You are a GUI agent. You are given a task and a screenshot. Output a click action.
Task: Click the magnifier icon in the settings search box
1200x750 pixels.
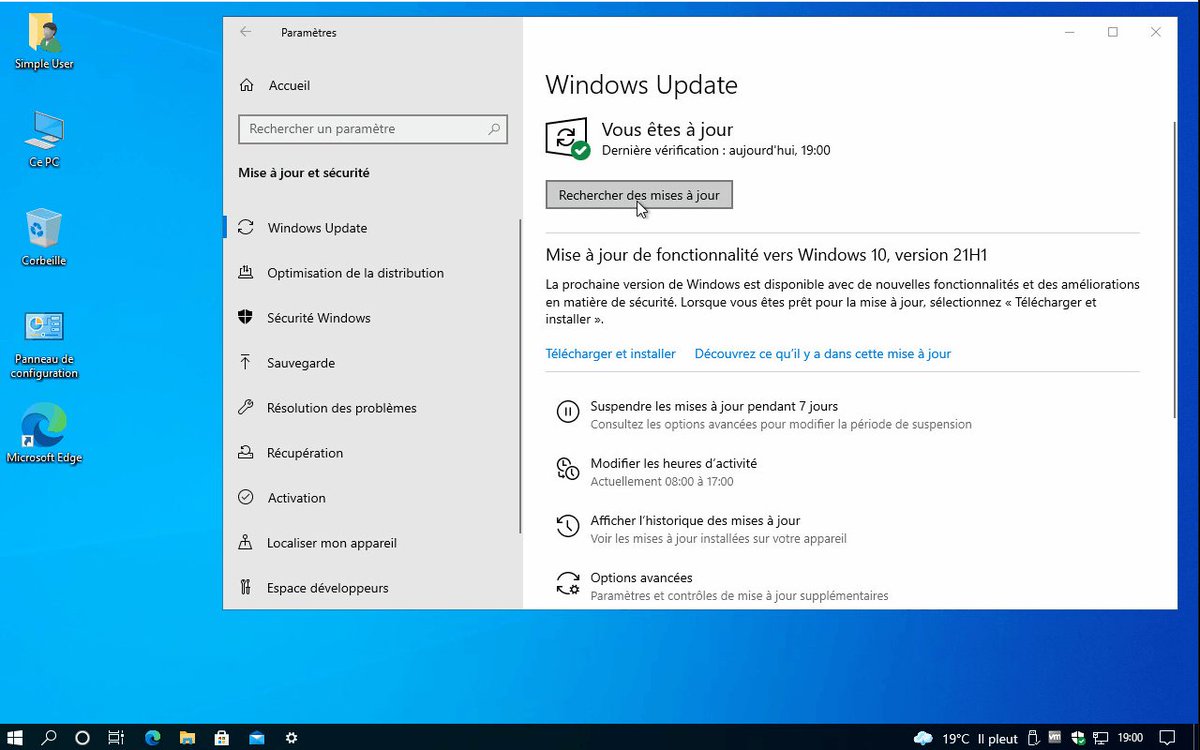pos(494,129)
